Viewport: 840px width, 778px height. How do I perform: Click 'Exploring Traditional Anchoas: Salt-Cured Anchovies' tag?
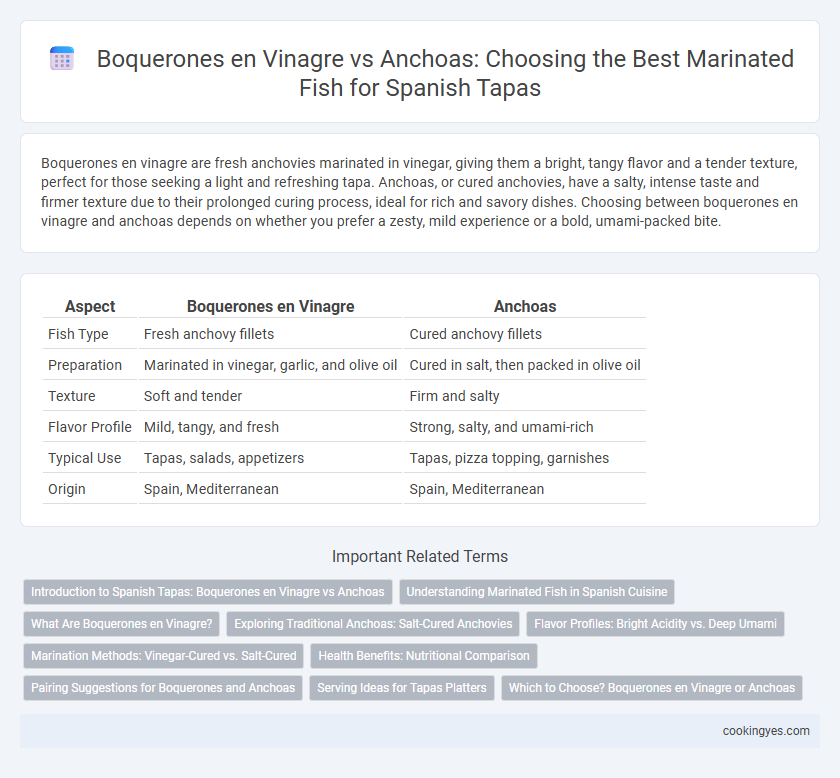click(x=373, y=624)
